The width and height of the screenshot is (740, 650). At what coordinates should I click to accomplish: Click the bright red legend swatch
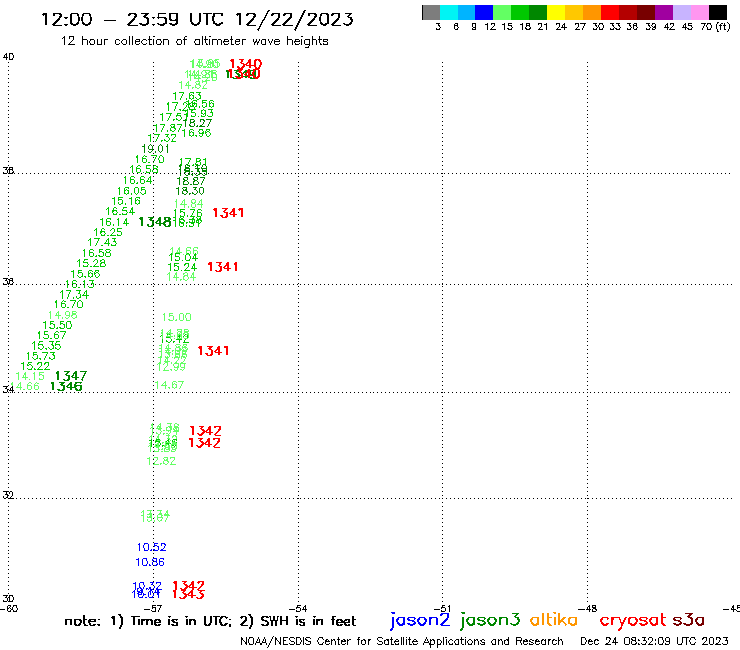tap(610, 12)
